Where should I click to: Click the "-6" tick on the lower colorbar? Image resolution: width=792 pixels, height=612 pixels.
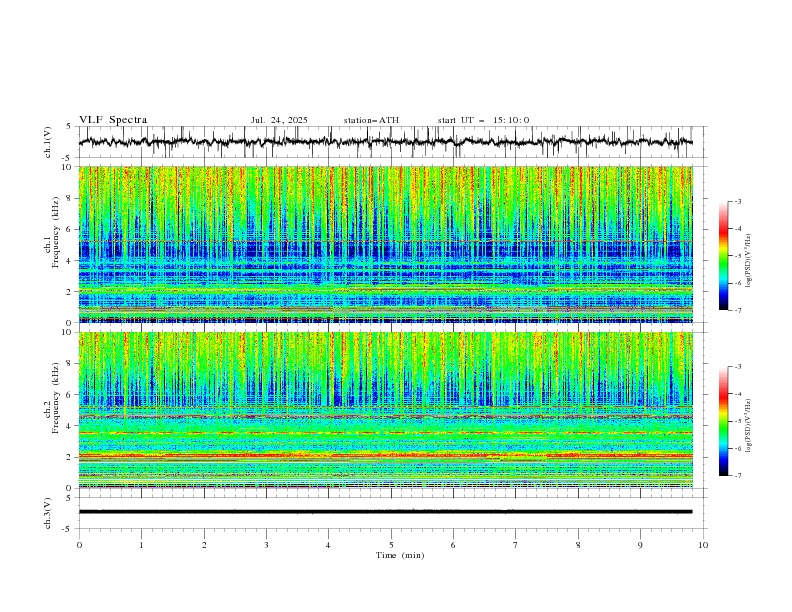click(738, 448)
